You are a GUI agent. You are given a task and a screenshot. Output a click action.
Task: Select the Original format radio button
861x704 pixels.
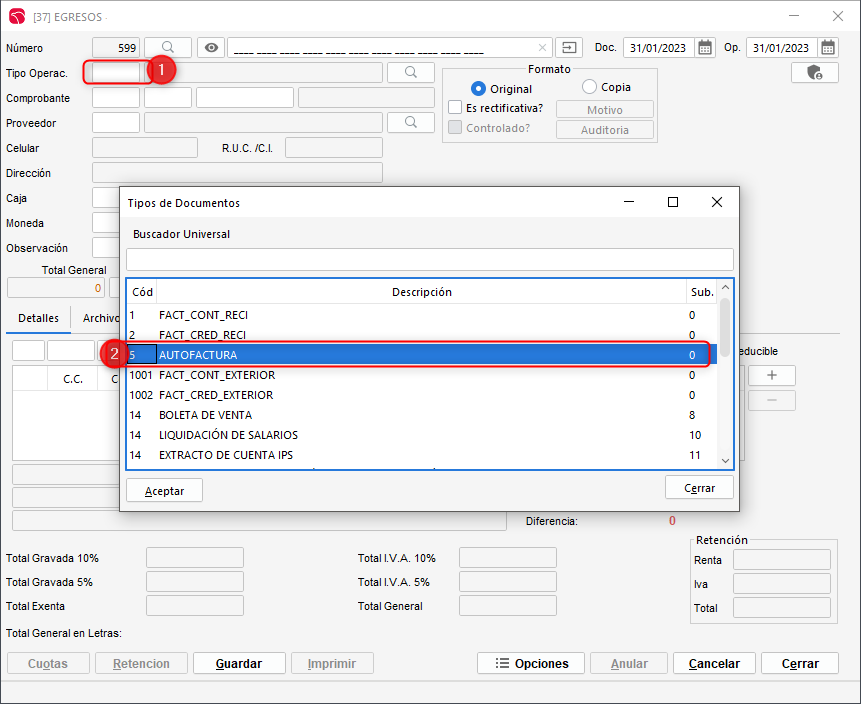[478, 89]
